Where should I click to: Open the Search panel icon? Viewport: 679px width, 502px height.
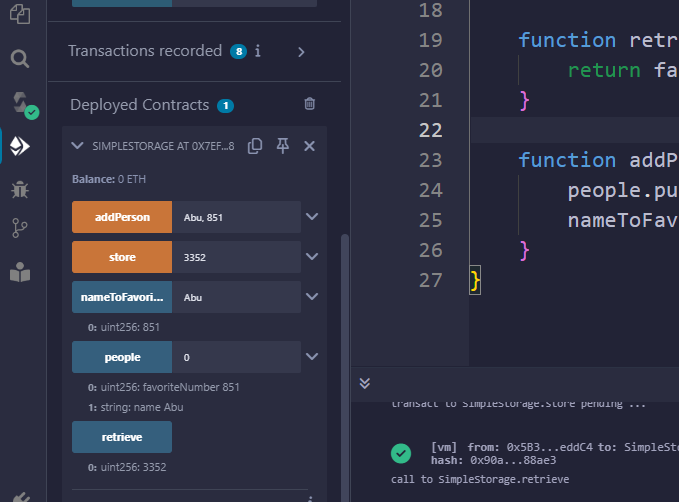(19, 58)
